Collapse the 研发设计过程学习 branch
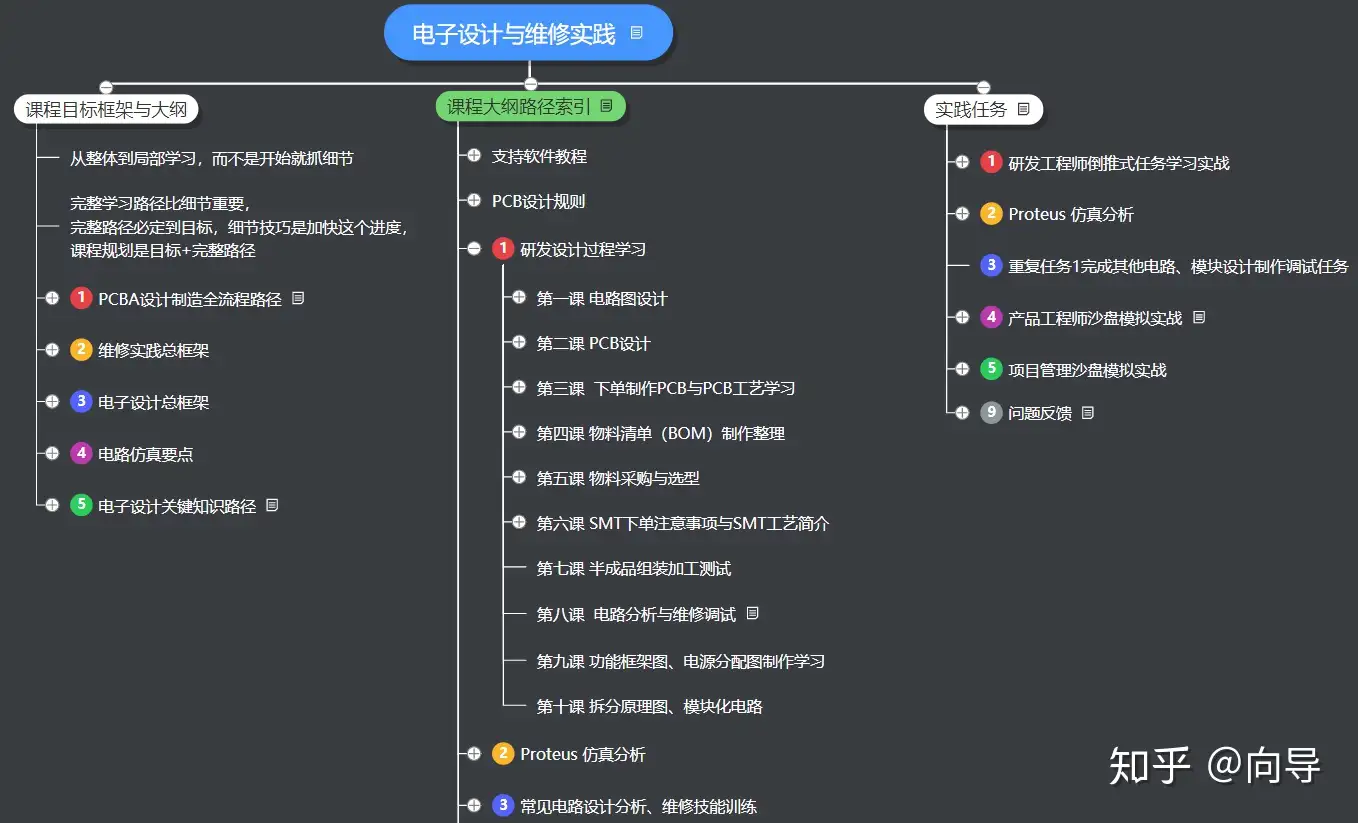 pyautogui.click(x=474, y=249)
